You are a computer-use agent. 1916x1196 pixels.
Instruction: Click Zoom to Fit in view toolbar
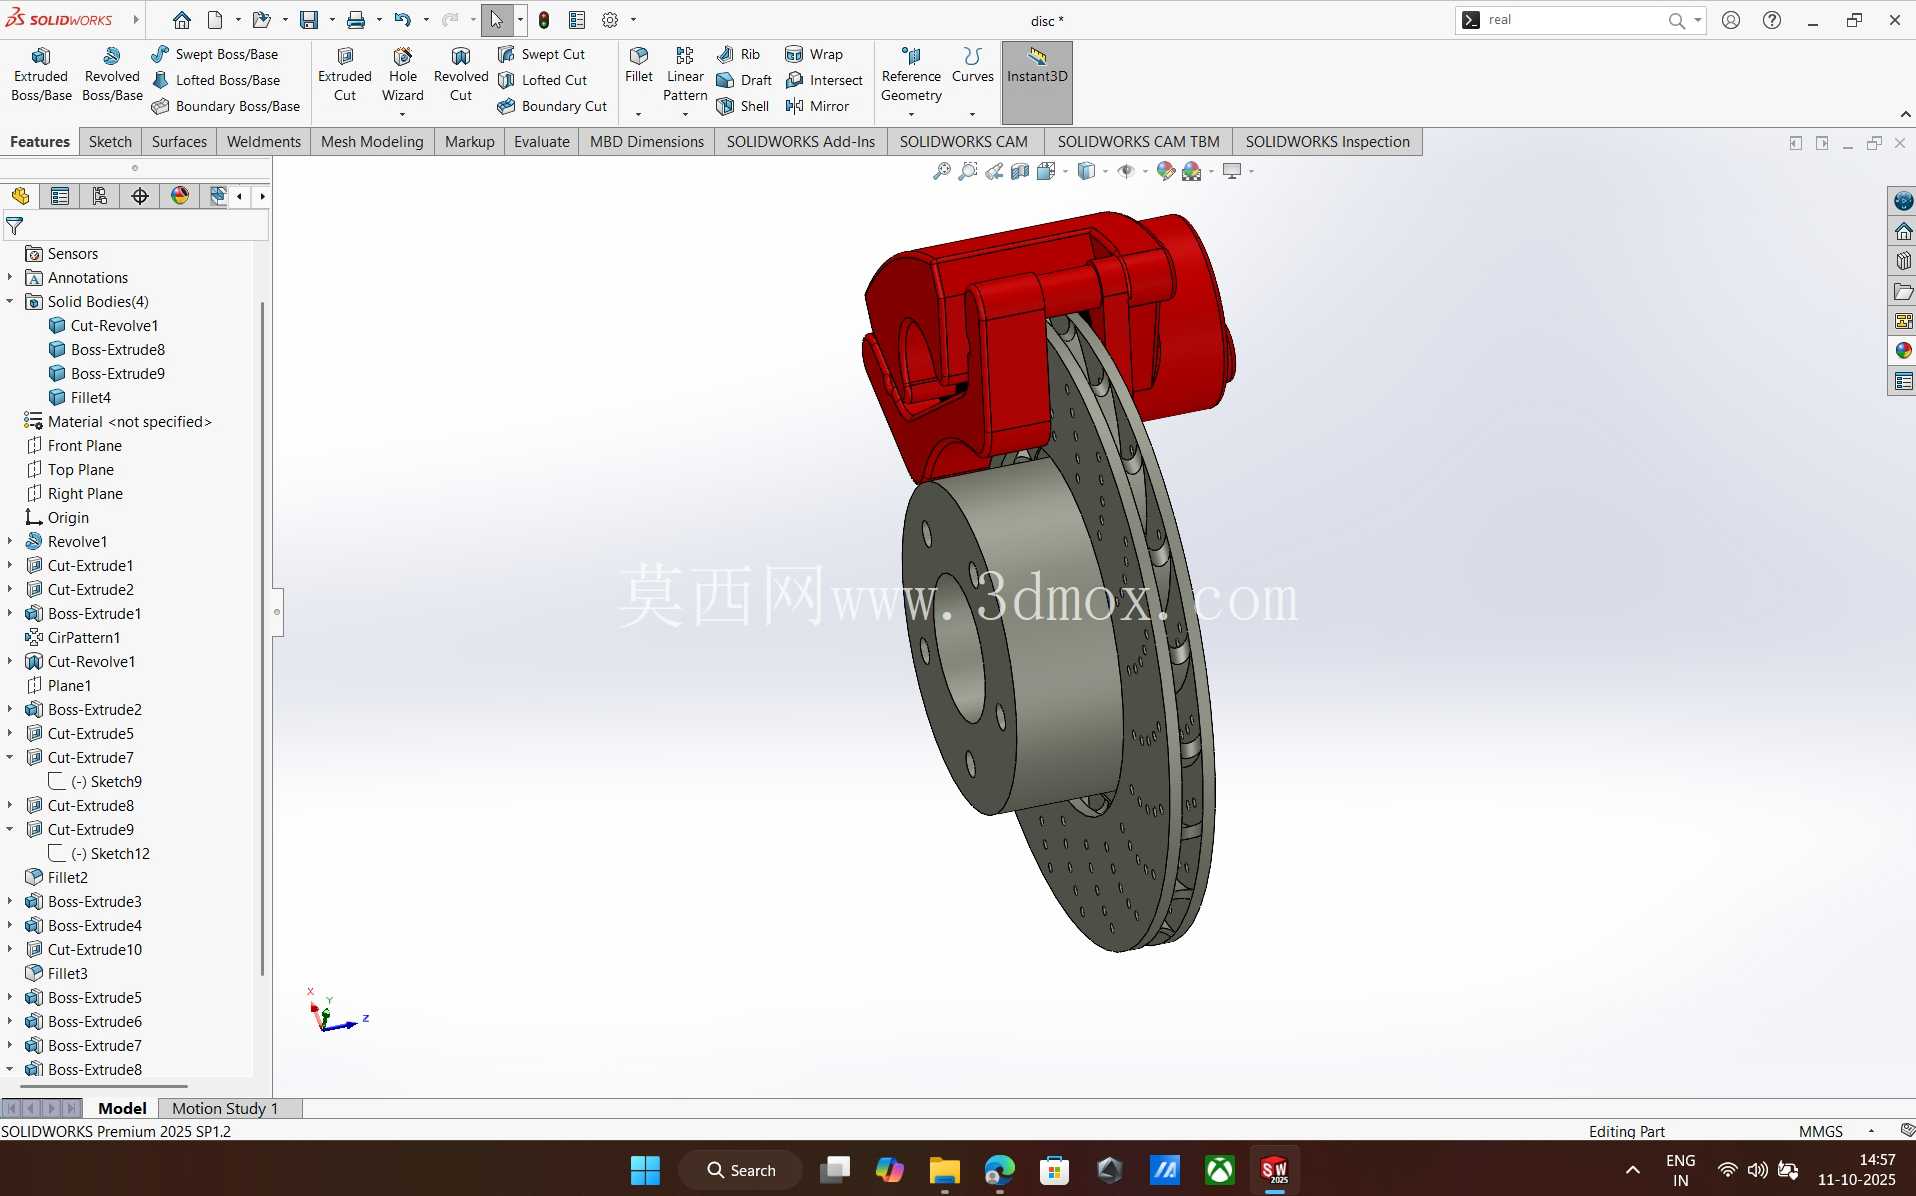[x=942, y=171]
